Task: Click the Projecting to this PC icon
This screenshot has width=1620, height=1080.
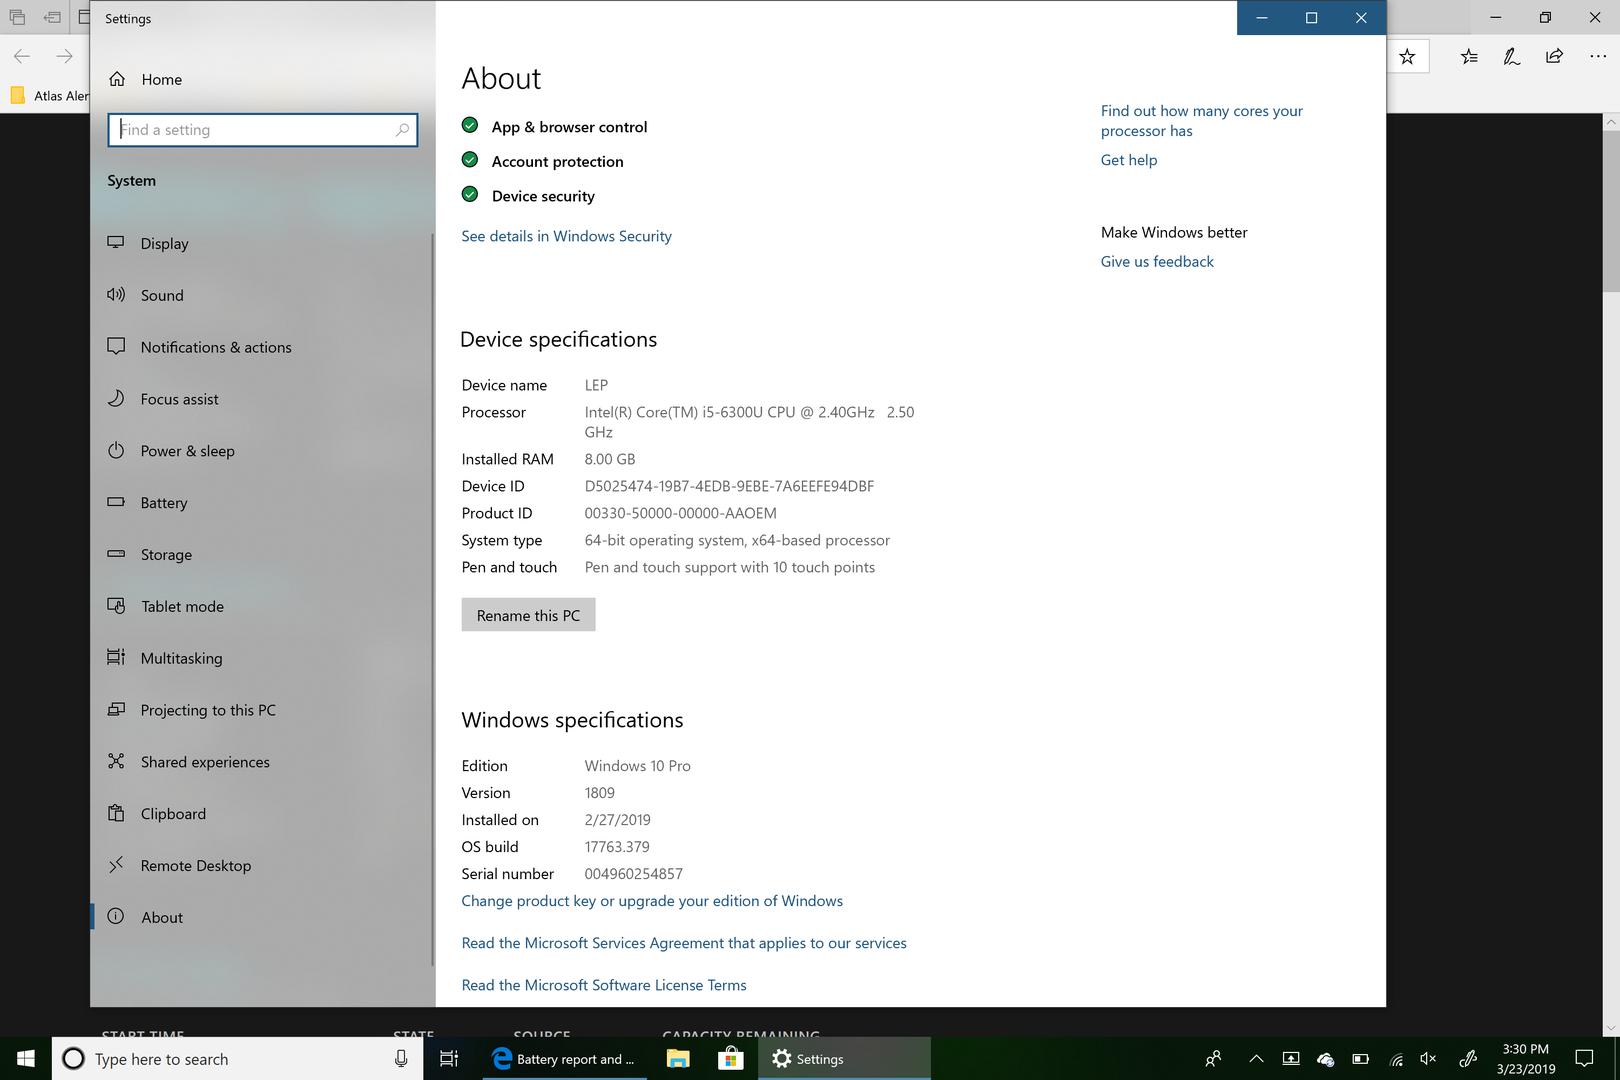Action: tap(116, 709)
